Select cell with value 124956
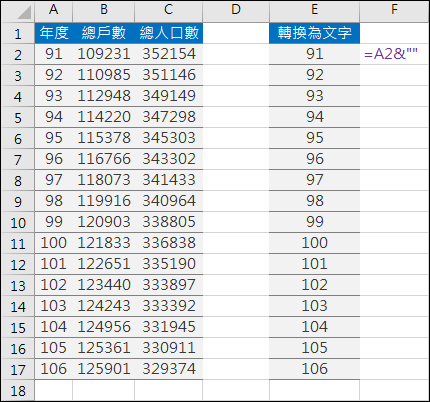 click(x=104, y=327)
